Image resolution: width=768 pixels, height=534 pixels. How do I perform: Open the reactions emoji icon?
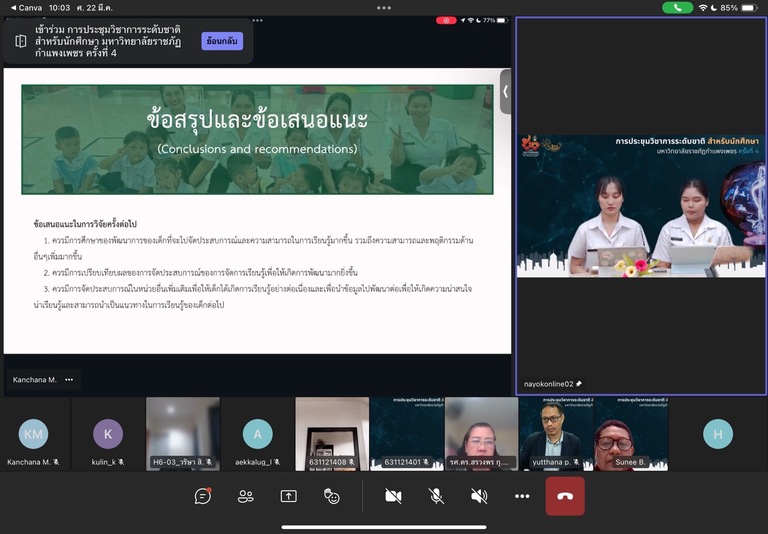pyautogui.click(x=332, y=496)
